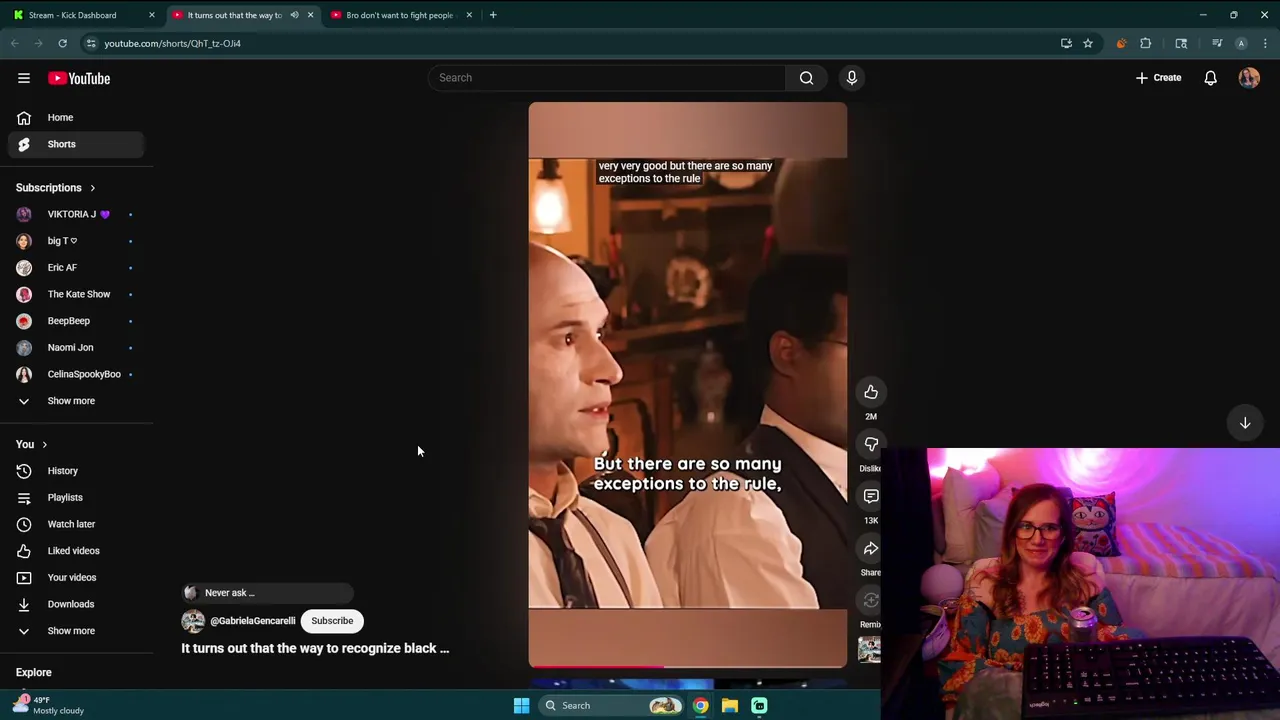The image size is (1280, 720).
Task: Dislike the short with thumbs down
Action: pyautogui.click(x=871, y=444)
